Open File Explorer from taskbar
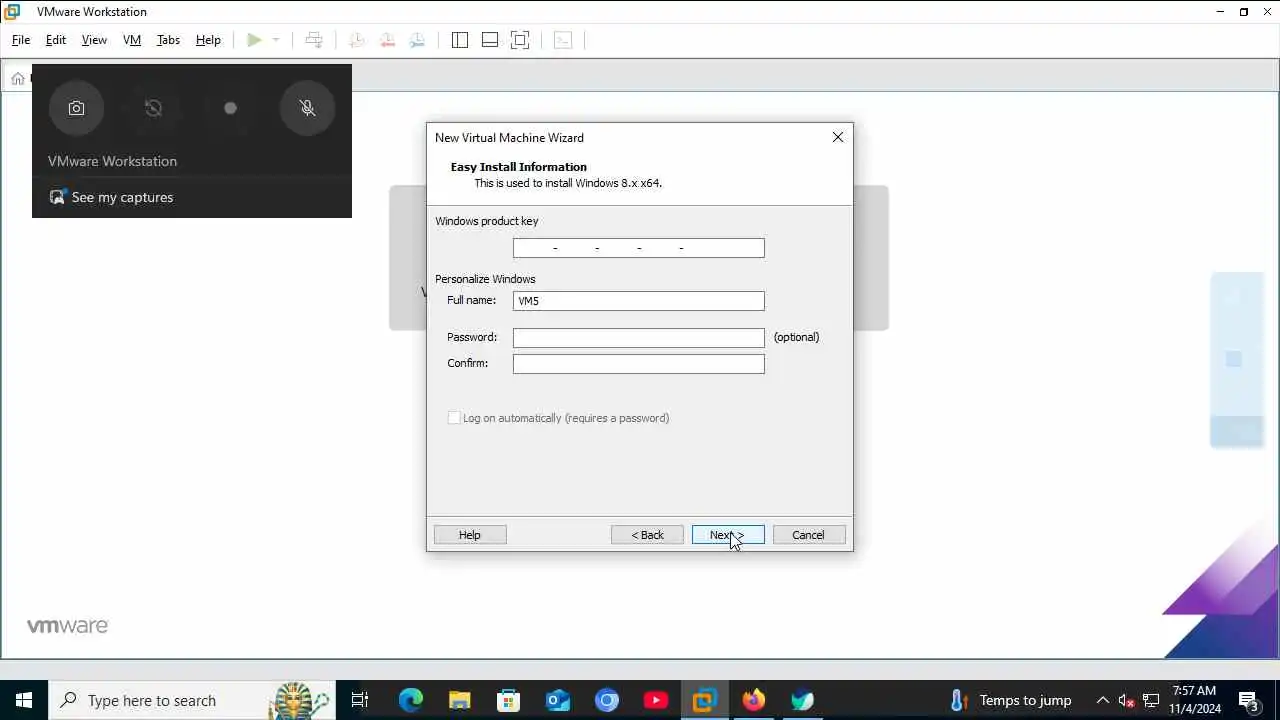Screen dimensions: 1280x720 [459, 700]
